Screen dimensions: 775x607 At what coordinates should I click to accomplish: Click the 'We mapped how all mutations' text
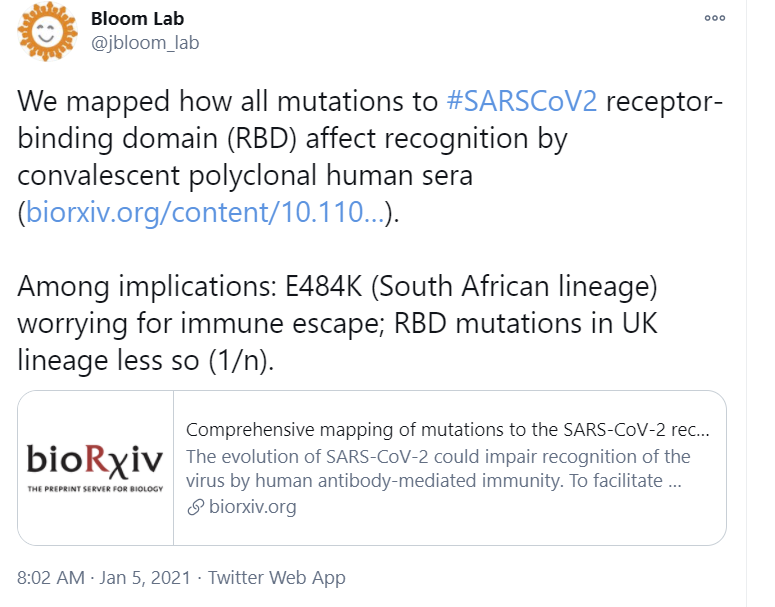[x=230, y=102]
